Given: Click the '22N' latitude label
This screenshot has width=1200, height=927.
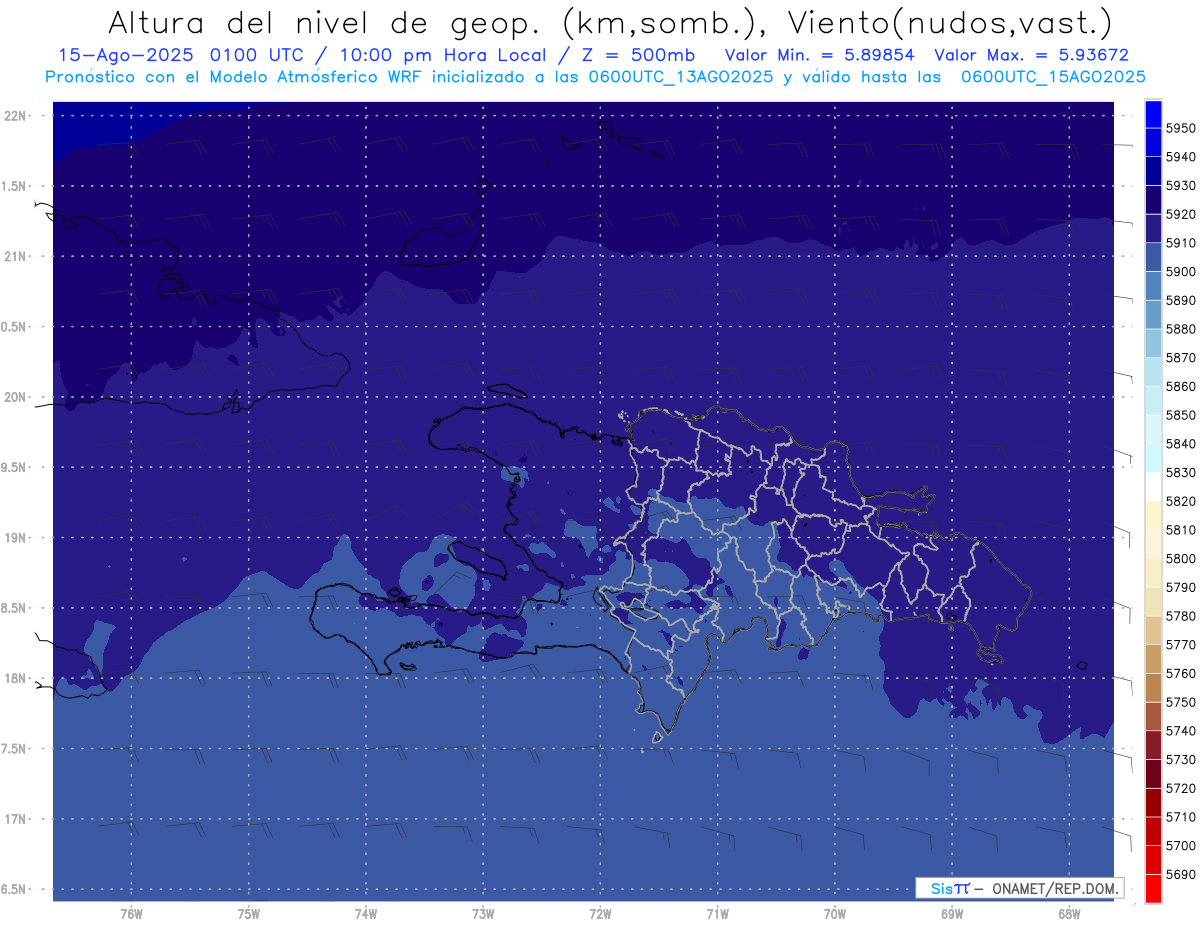Looking at the screenshot, I should pyautogui.click(x=16, y=115).
